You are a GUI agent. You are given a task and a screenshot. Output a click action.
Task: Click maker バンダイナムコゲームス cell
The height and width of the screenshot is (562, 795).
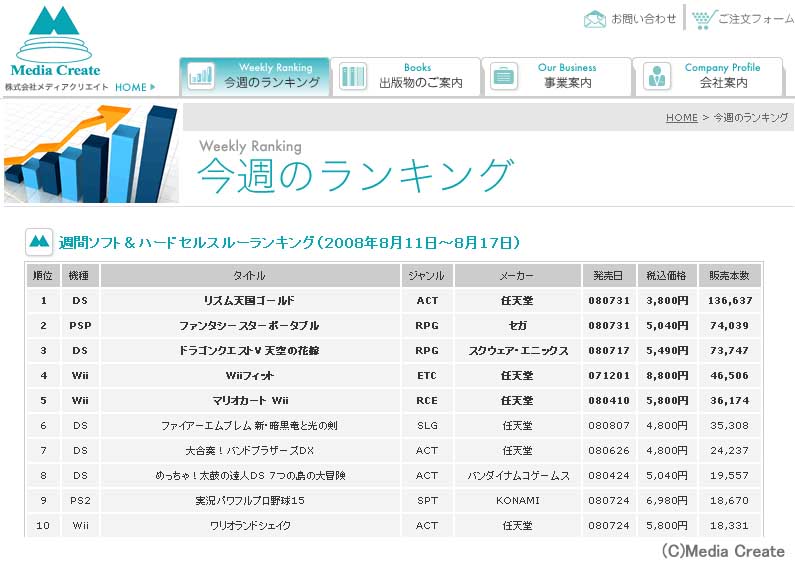pyautogui.click(x=517, y=476)
